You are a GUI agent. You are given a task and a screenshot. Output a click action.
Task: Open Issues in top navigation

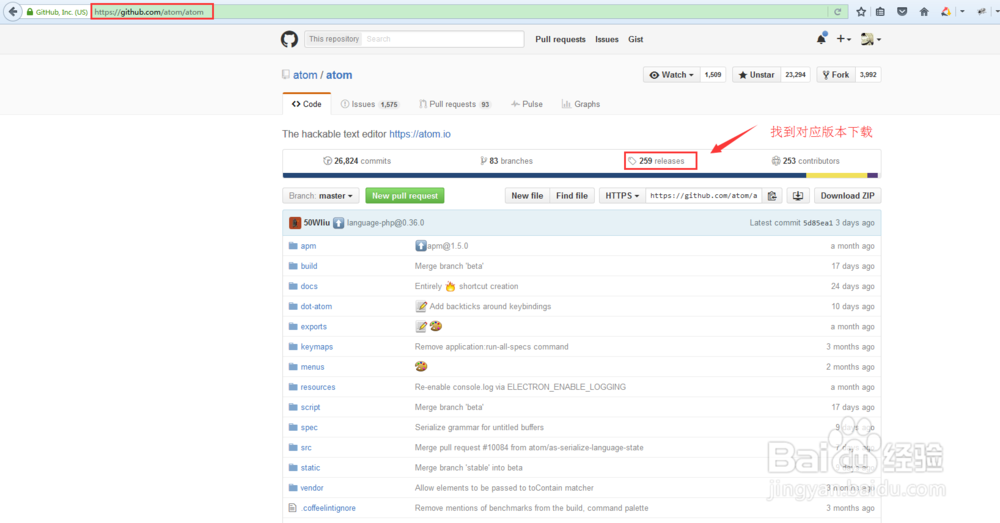[607, 39]
